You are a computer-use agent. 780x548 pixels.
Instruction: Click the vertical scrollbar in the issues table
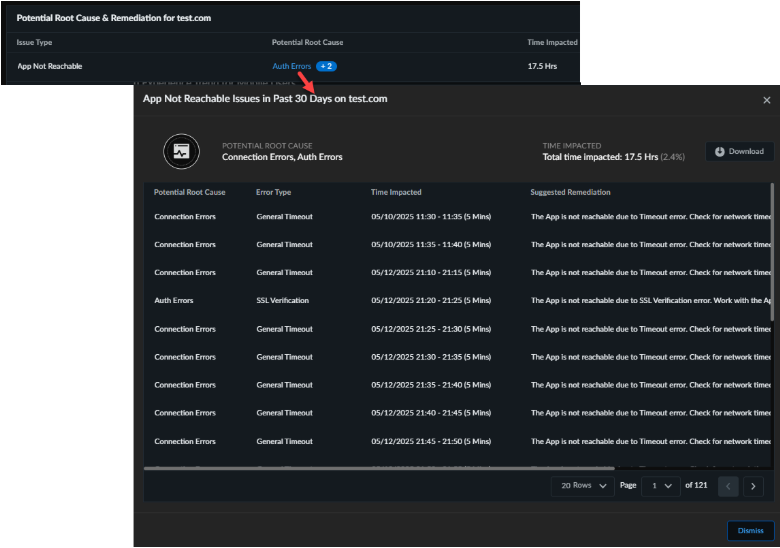(772, 250)
